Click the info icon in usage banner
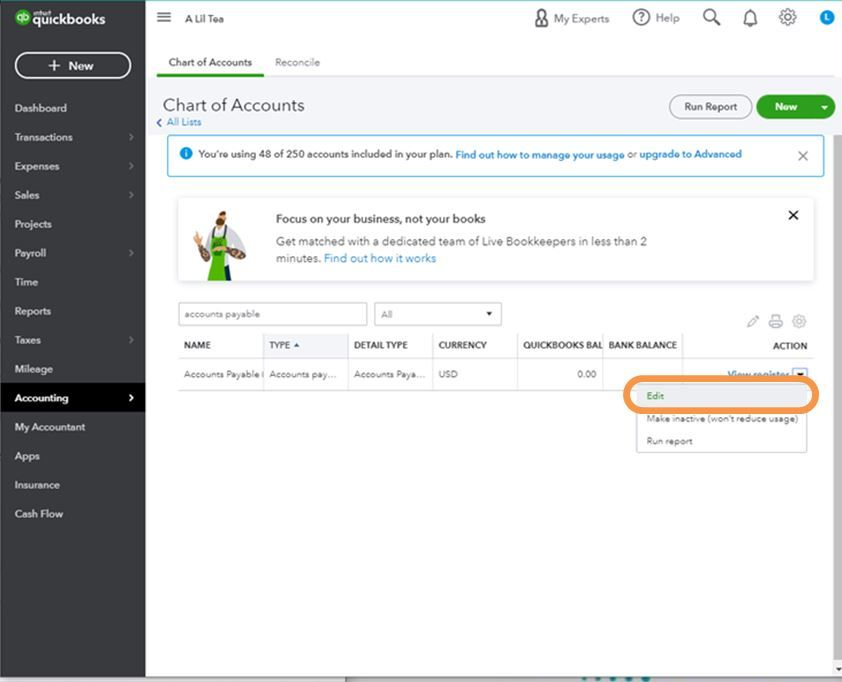 tap(186, 154)
